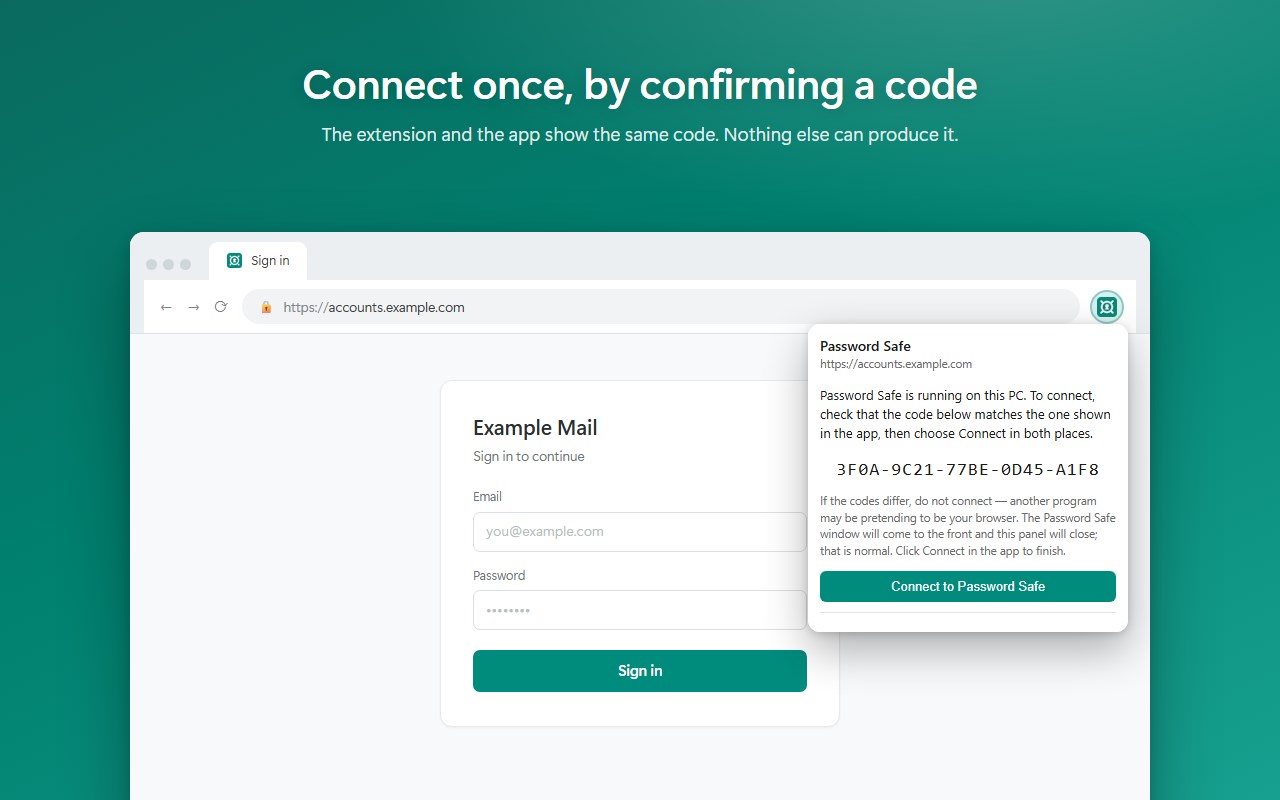This screenshot has width=1280, height=800.
Task: Click the browser back arrow
Action: [x=166, y=307]
